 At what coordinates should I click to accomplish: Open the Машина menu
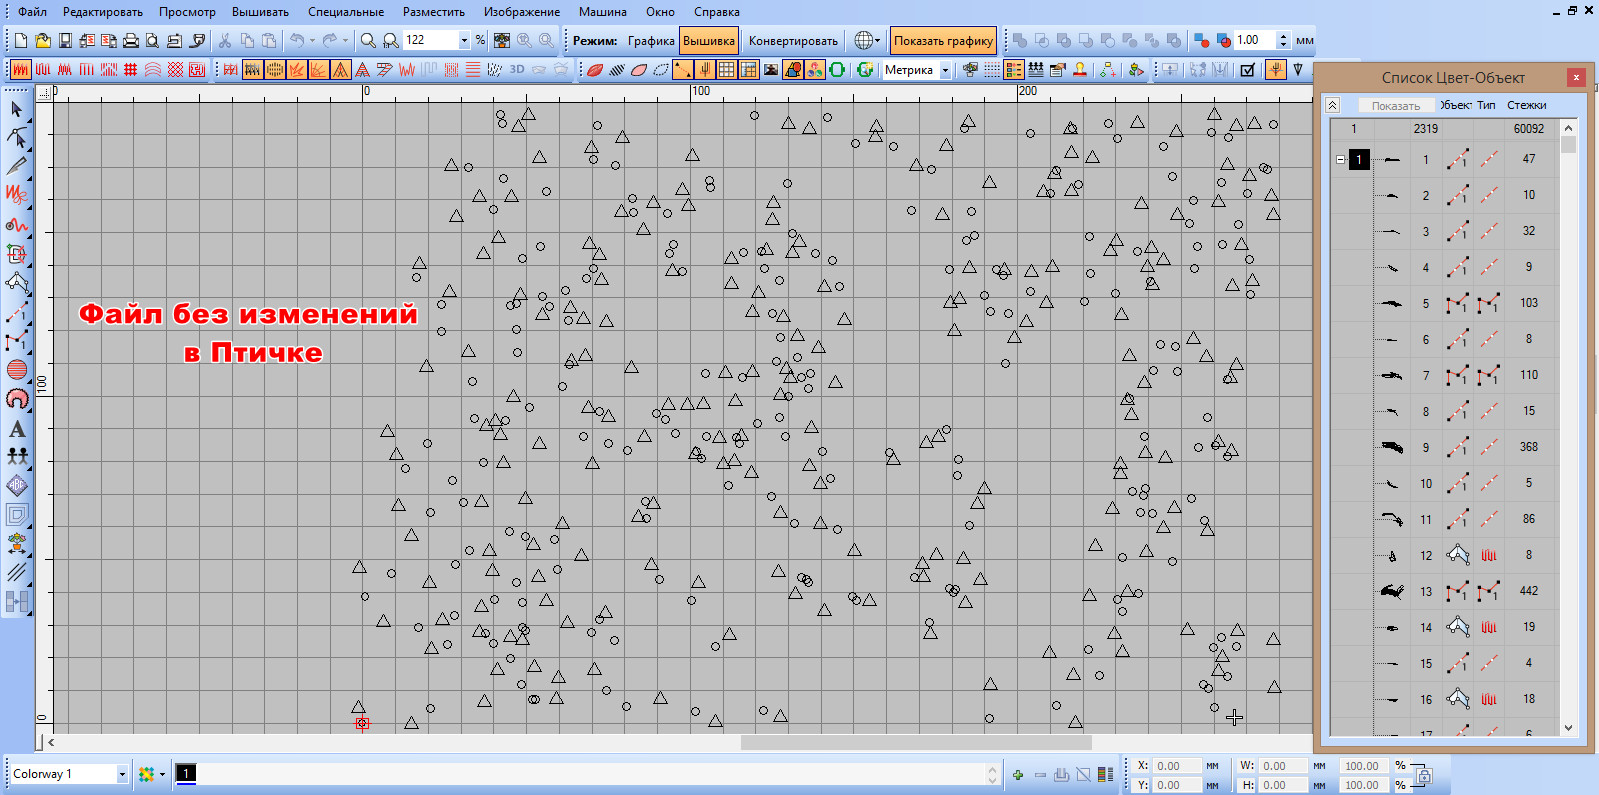coord(603,12)
